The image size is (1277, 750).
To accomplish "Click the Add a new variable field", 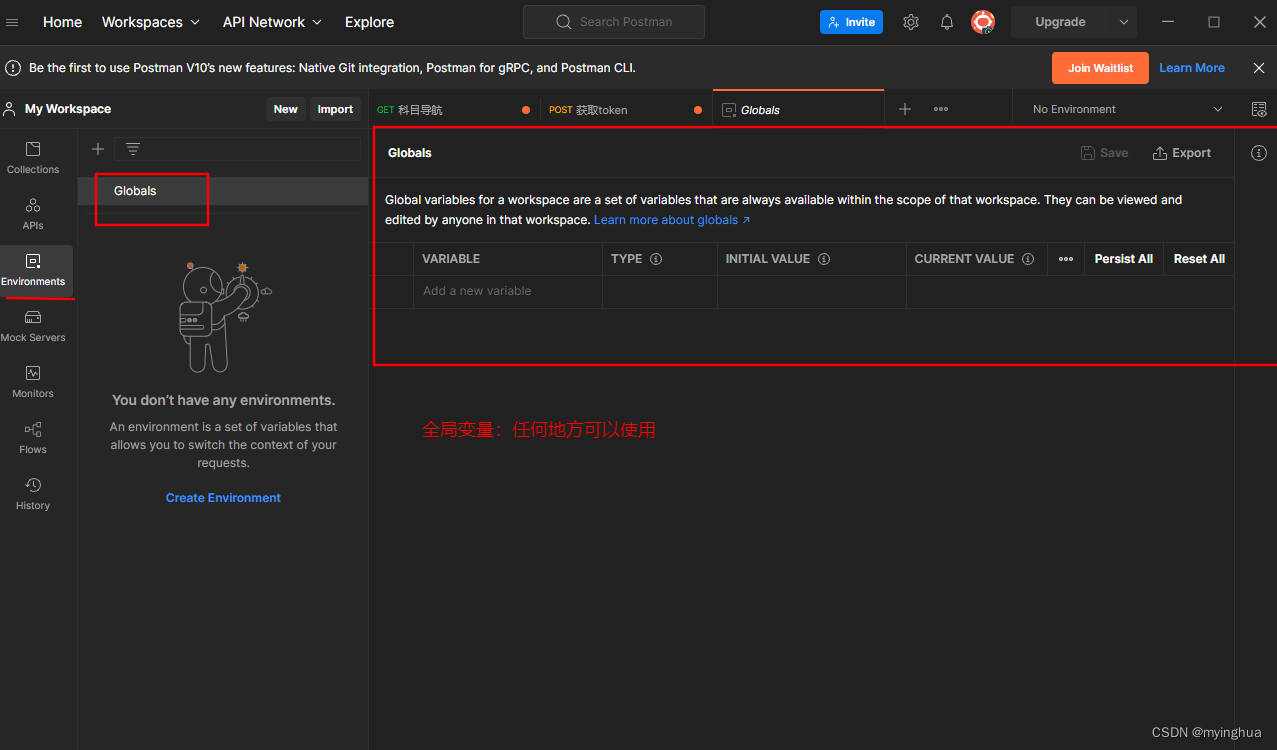I will coord(508,291).
